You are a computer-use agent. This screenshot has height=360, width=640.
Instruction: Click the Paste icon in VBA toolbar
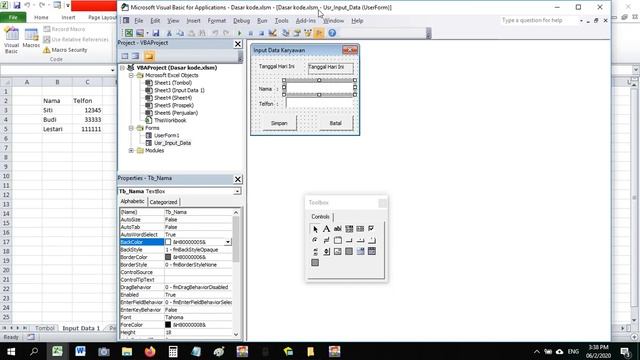(x=191, y=33)
